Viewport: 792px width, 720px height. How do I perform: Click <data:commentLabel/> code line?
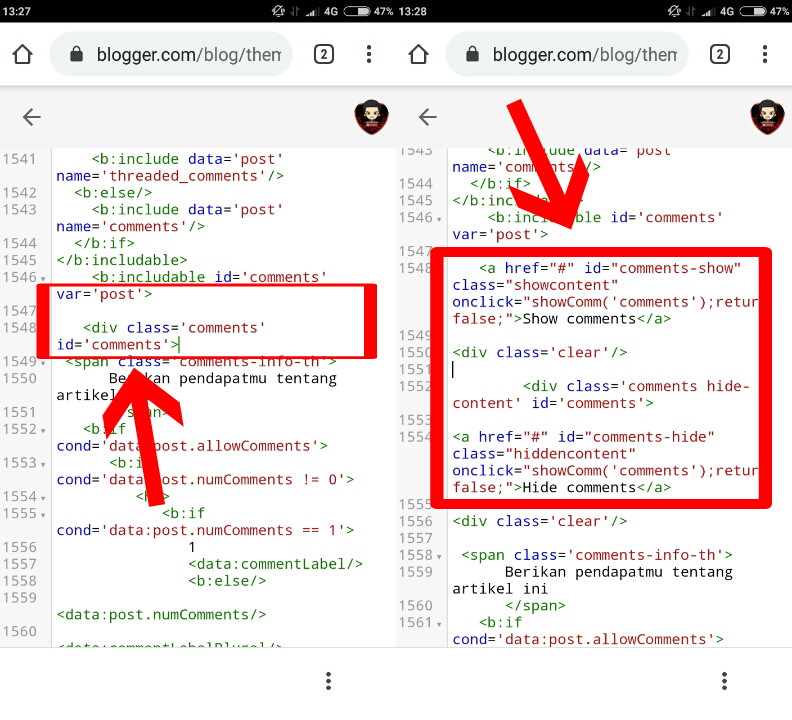point(275,564)
